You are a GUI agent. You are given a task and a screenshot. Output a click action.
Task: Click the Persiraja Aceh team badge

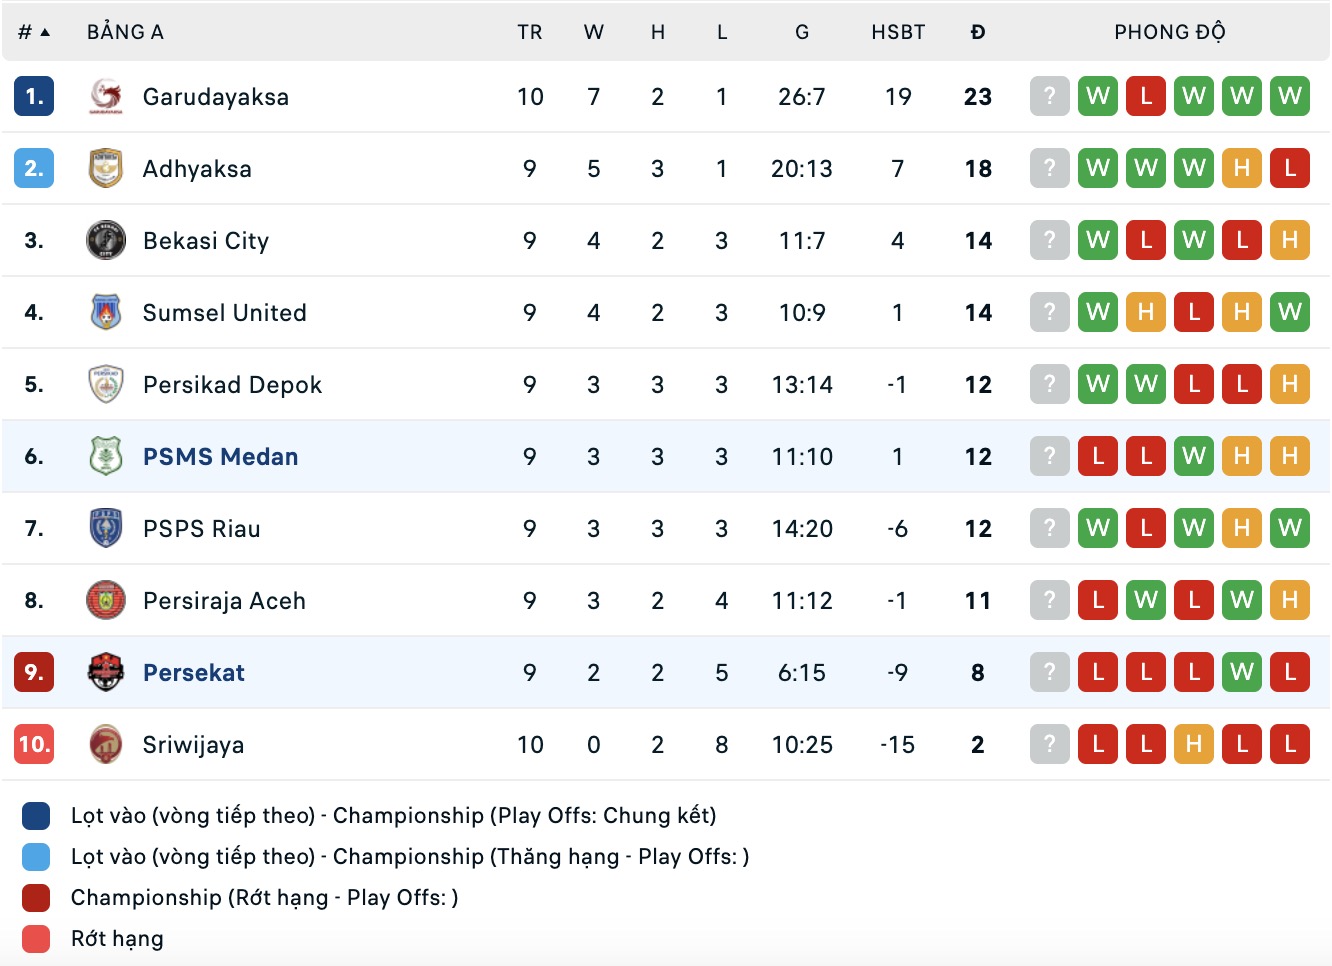coord(106,601)
